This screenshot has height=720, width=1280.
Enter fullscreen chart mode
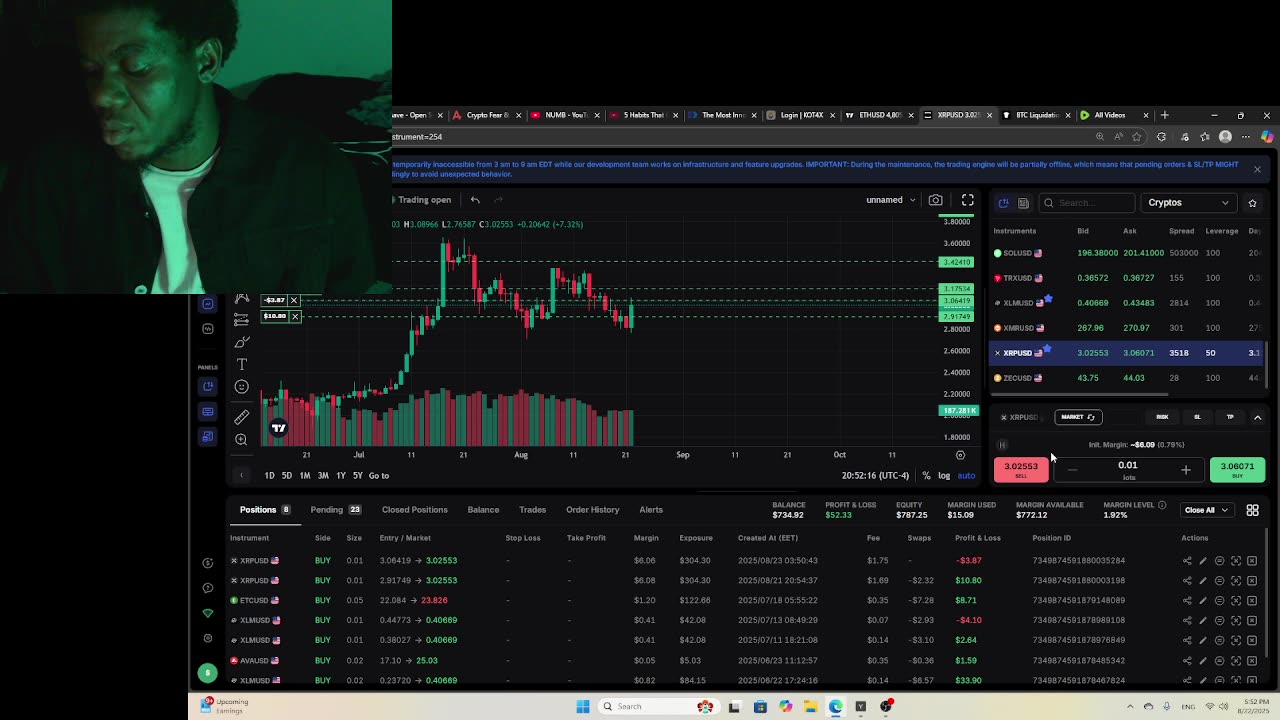click(x=968, y=200)
